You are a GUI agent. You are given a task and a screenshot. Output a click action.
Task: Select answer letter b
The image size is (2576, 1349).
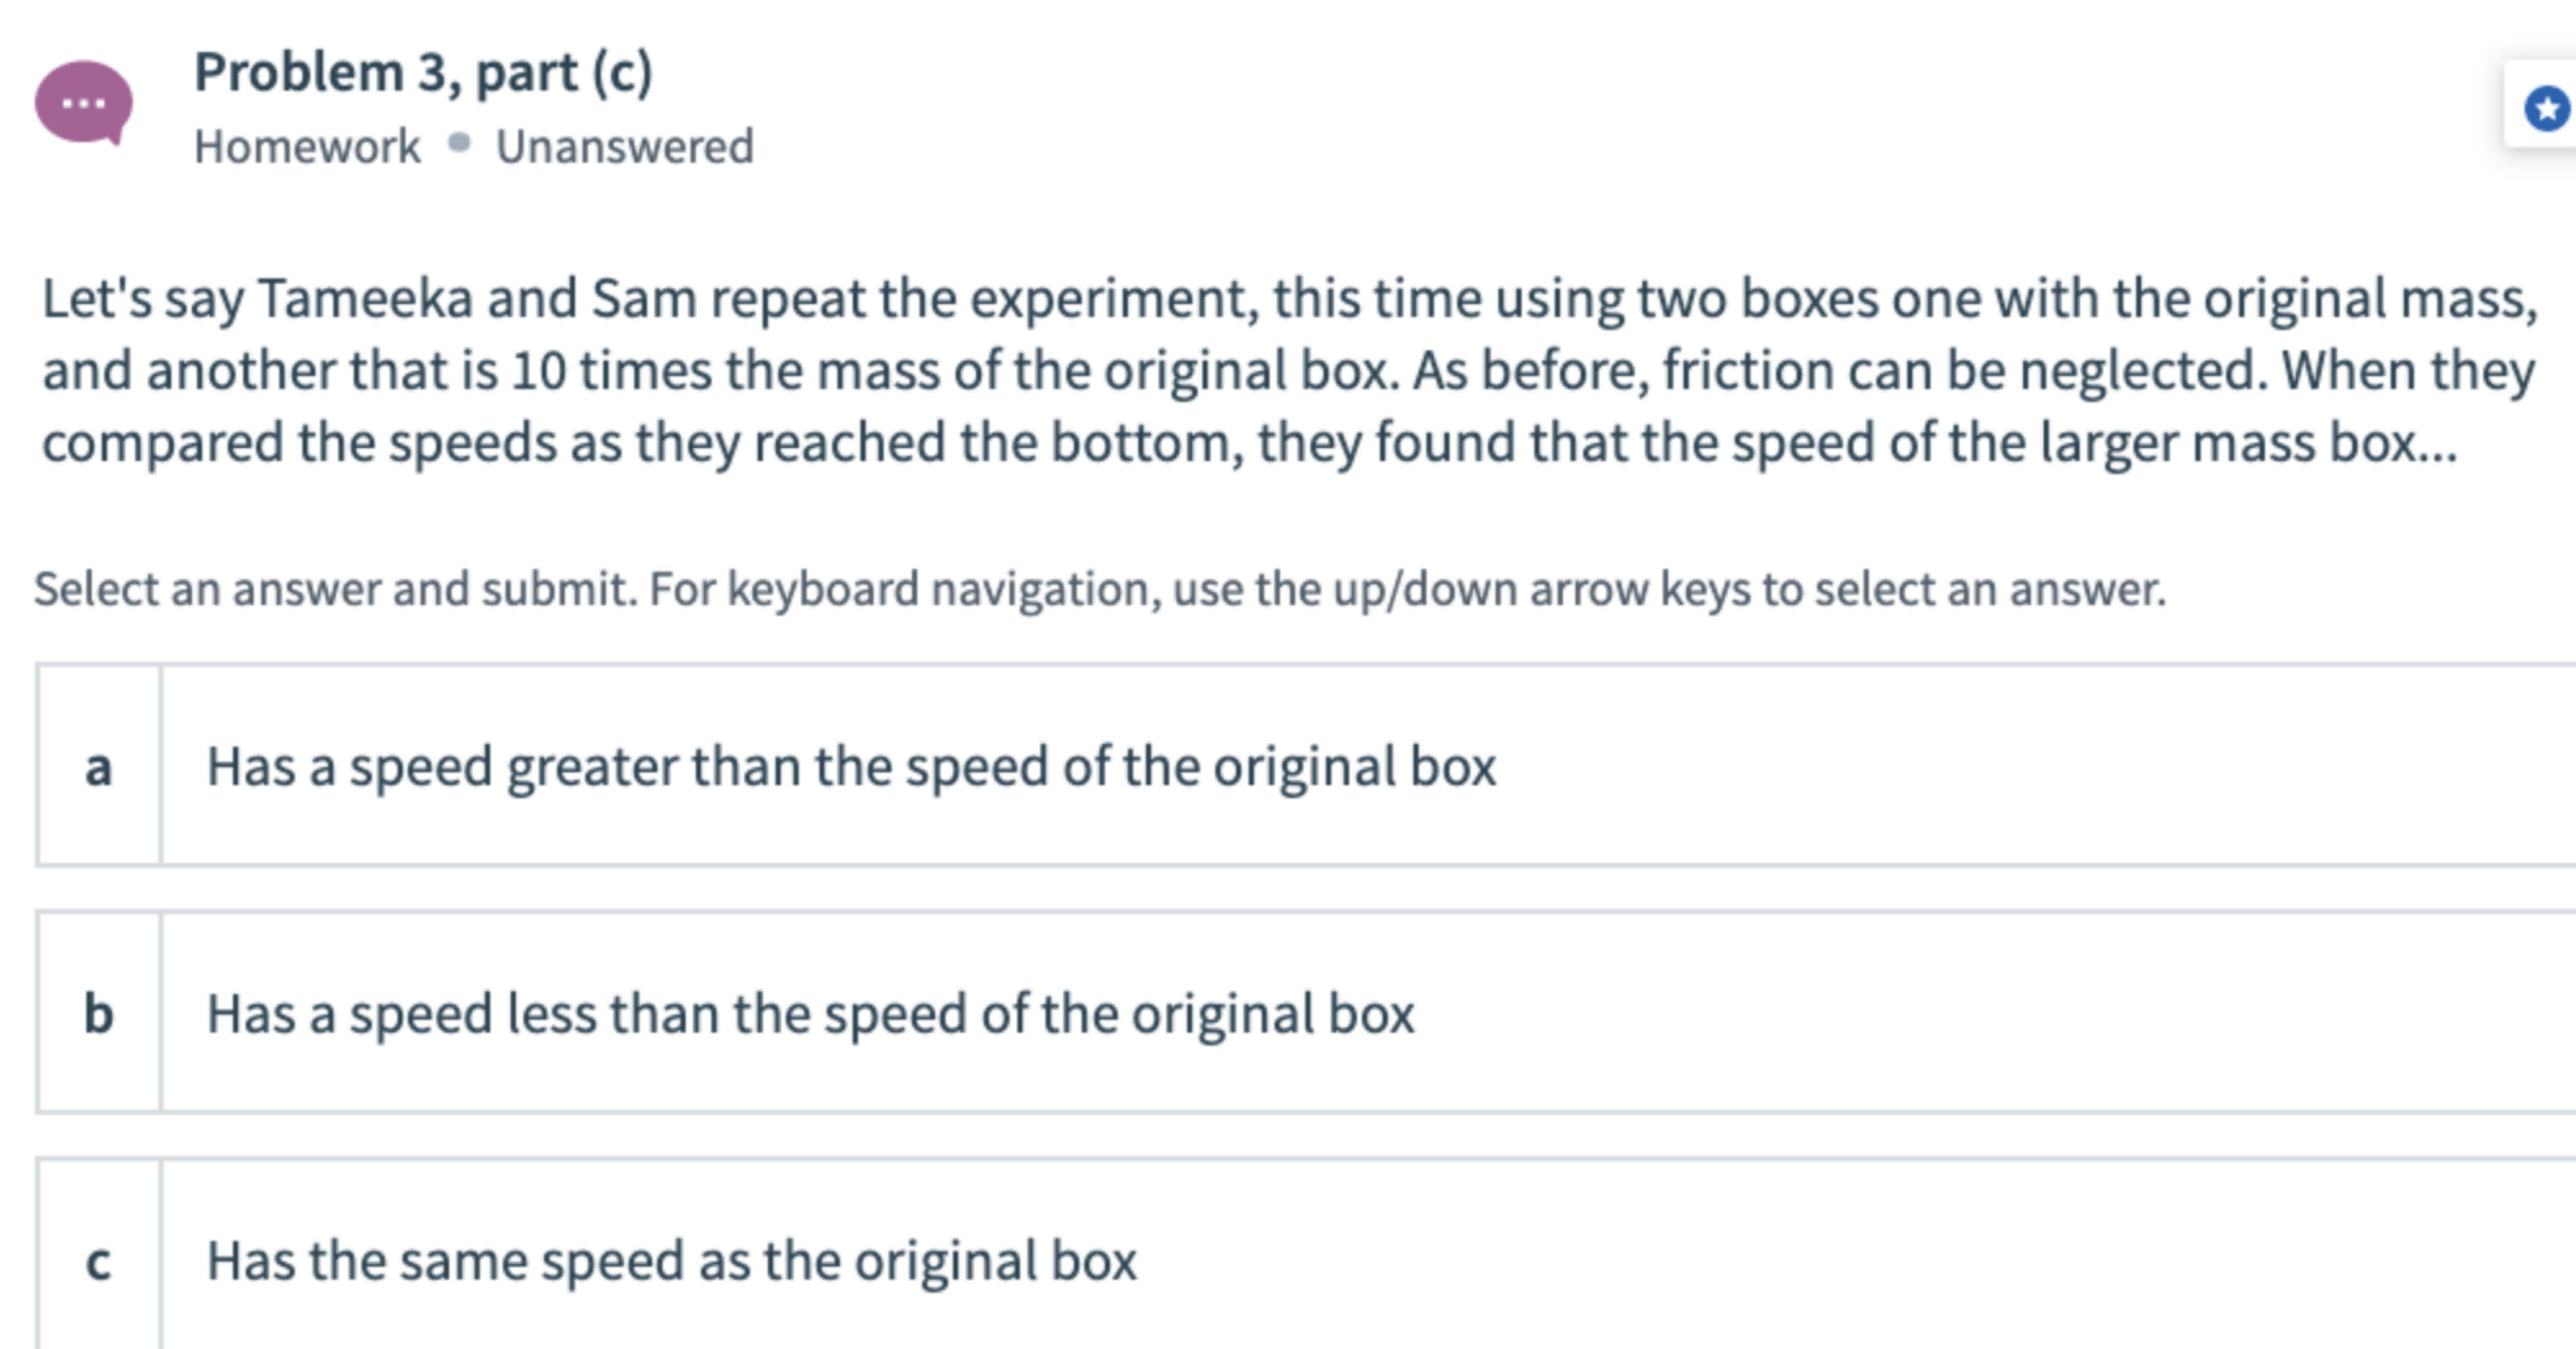click(x=98, y=1013)
